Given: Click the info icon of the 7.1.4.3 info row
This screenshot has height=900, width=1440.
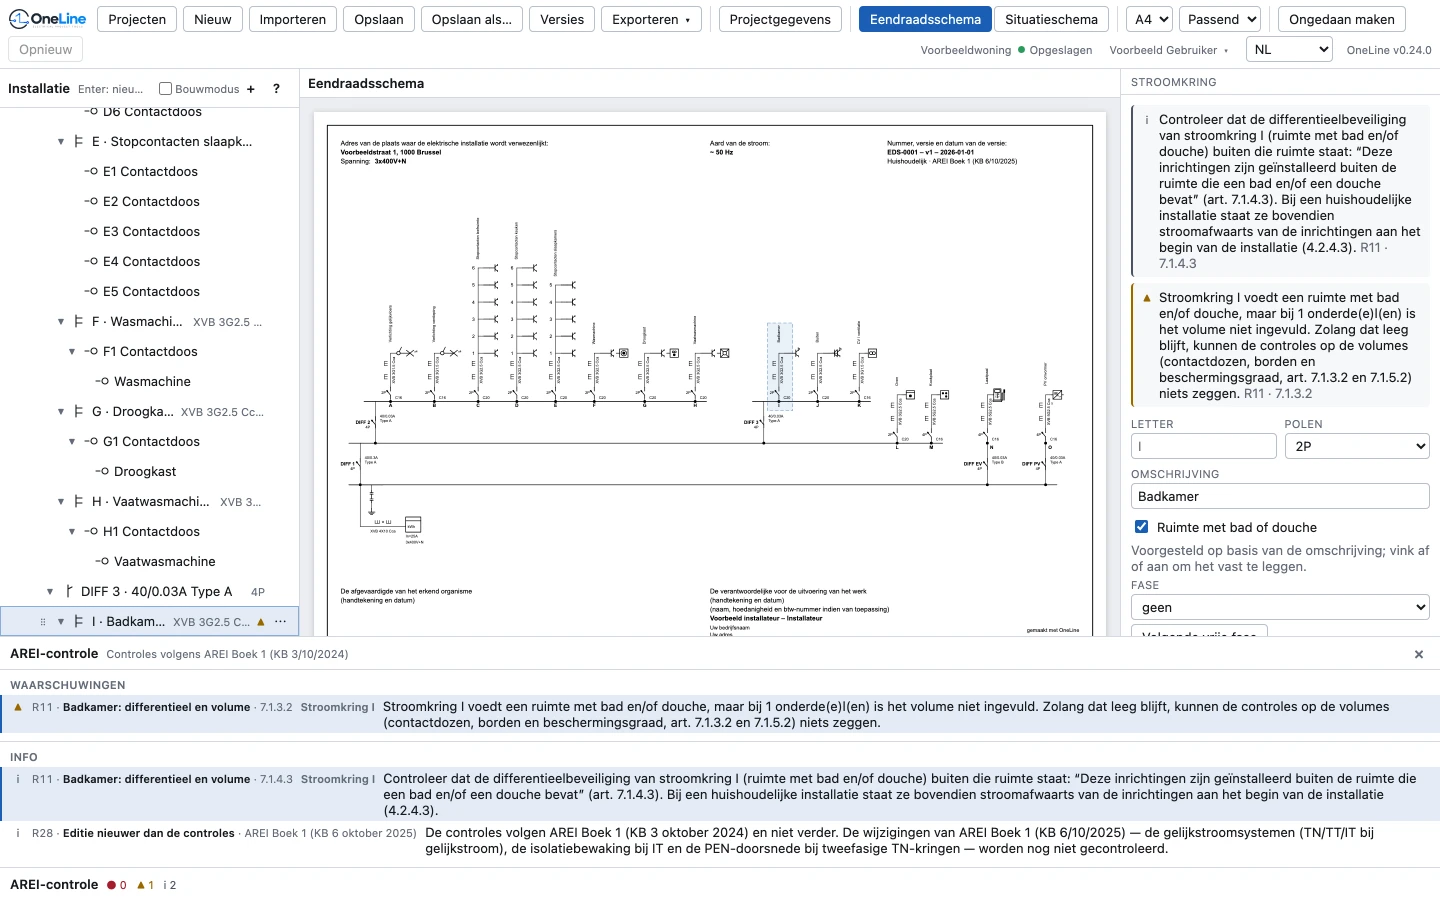Looking at the screenshot, I should coord(18,779).
